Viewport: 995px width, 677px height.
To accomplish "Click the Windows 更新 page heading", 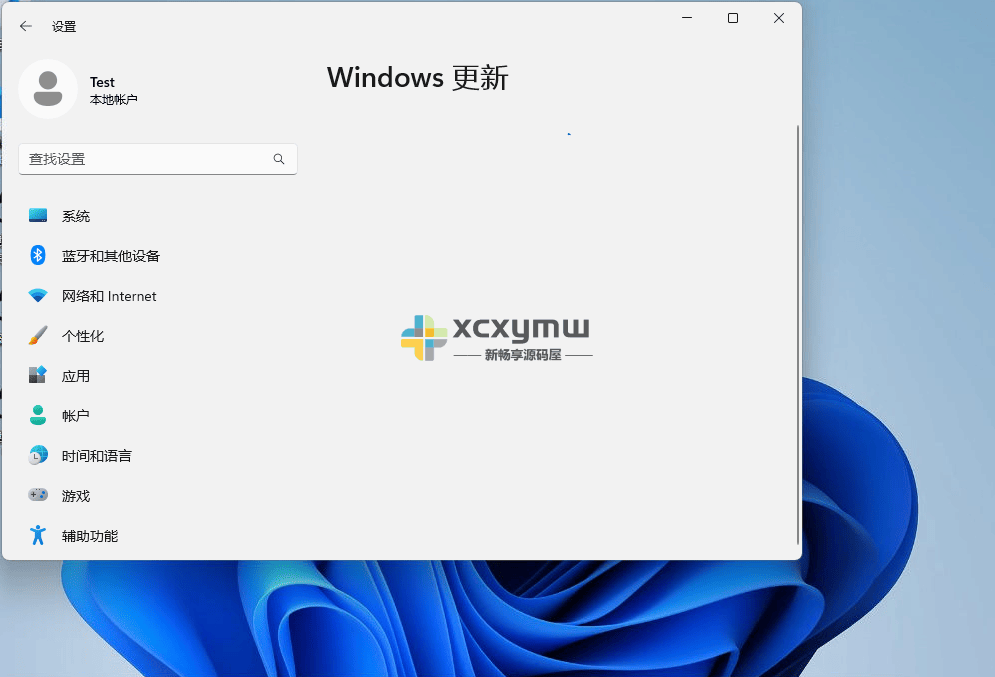I will [x=417, y=77].
